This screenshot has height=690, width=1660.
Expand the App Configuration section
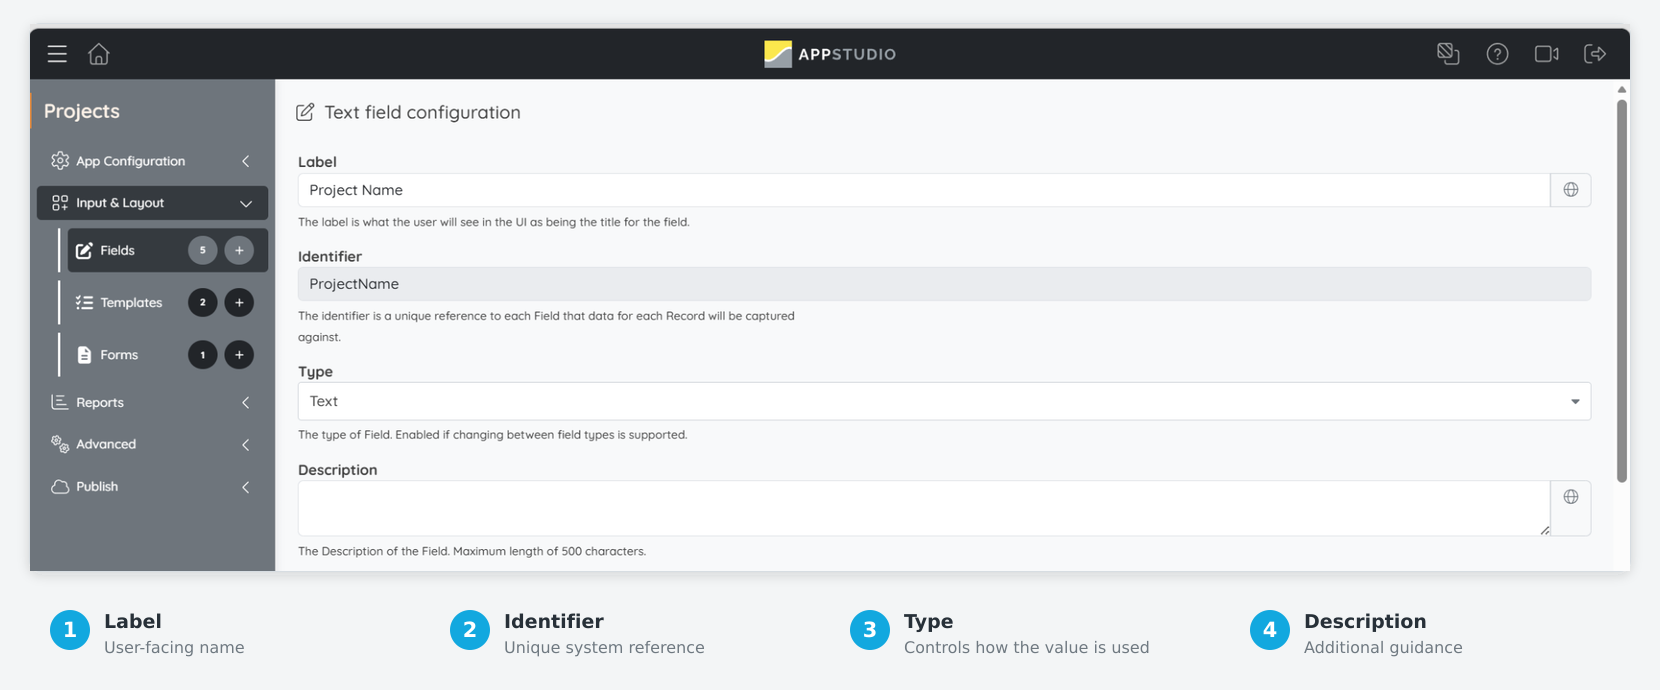coord(152,161)
